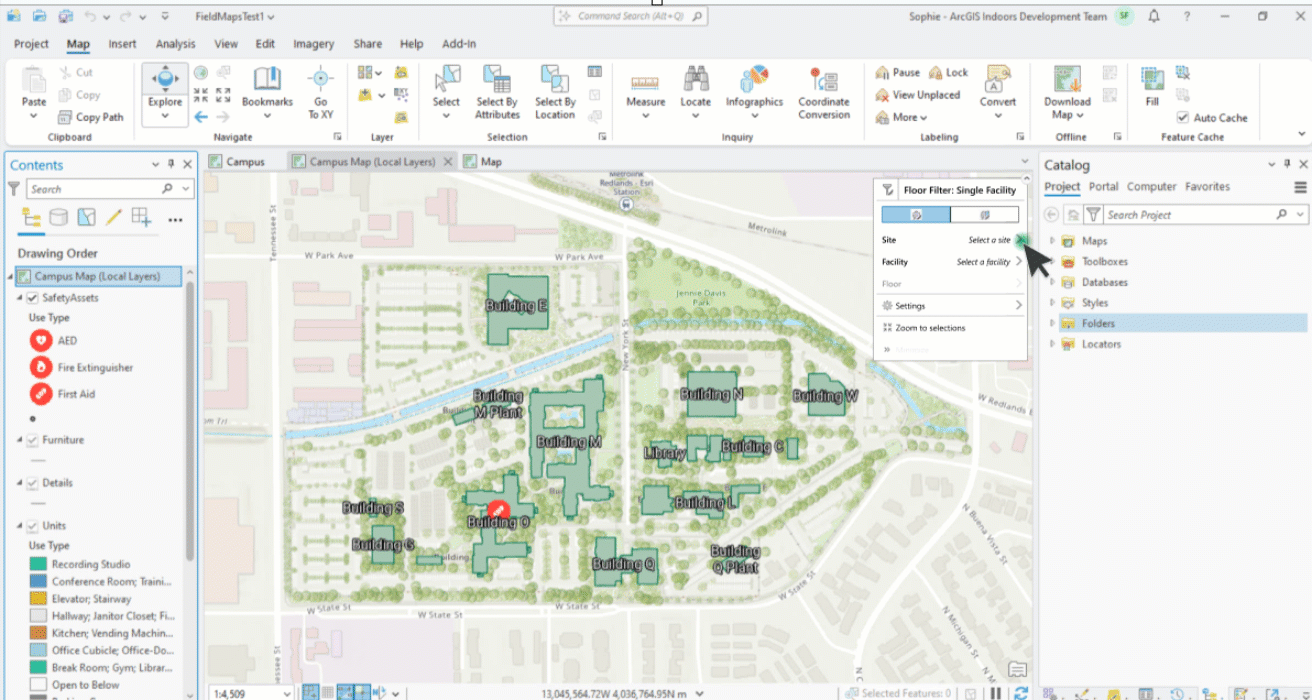Toggle Units layer visibility
This screenshot has width=1312, height=700.
click(x=33, y=526)
